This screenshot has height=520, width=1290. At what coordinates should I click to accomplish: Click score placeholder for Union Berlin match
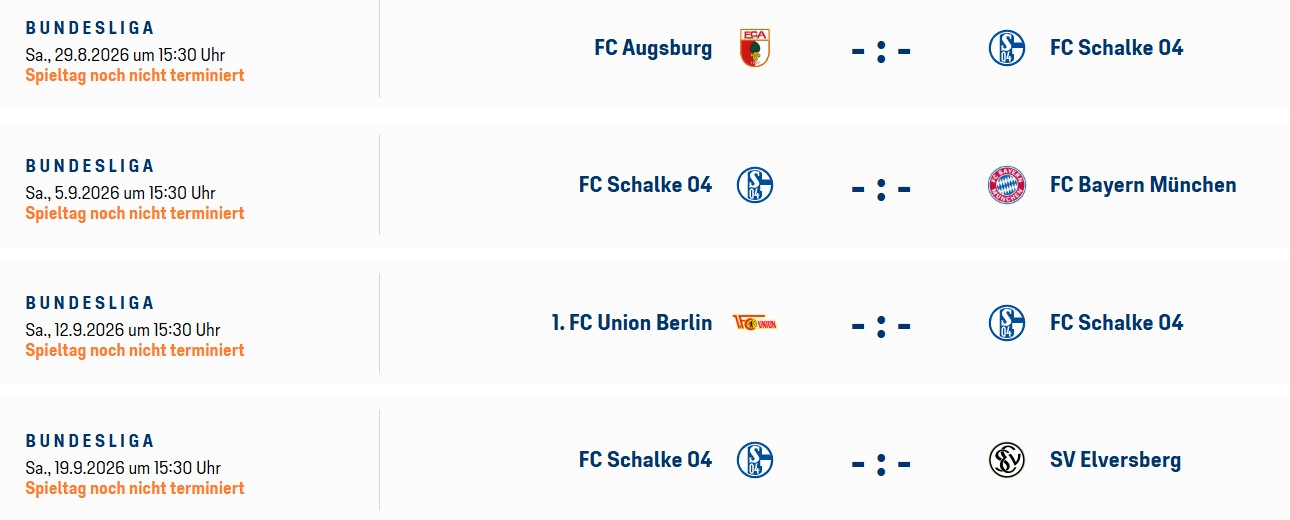[x=881, y=325]
